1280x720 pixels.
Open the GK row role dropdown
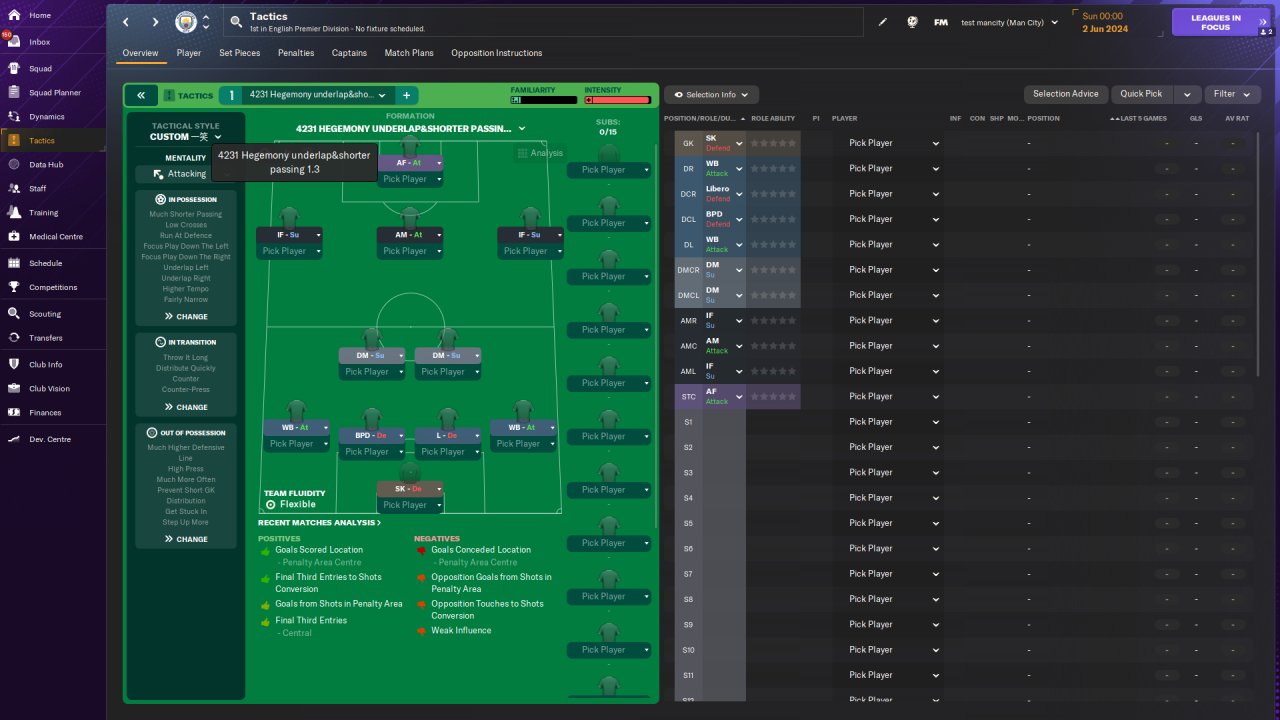pos(723,143)
